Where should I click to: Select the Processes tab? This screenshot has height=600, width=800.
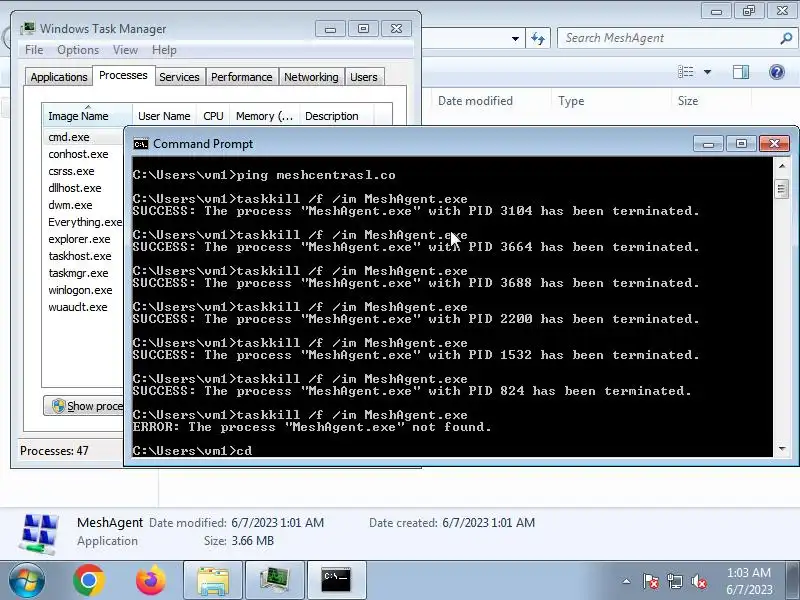pos(123,75)
